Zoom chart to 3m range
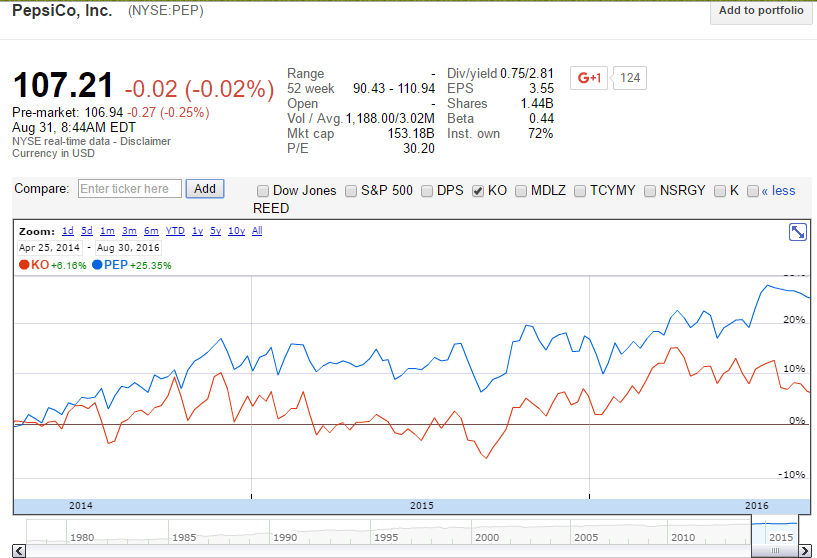Viewport: 817px width, 558px height. pyautogui.click(x=129, y=231)
